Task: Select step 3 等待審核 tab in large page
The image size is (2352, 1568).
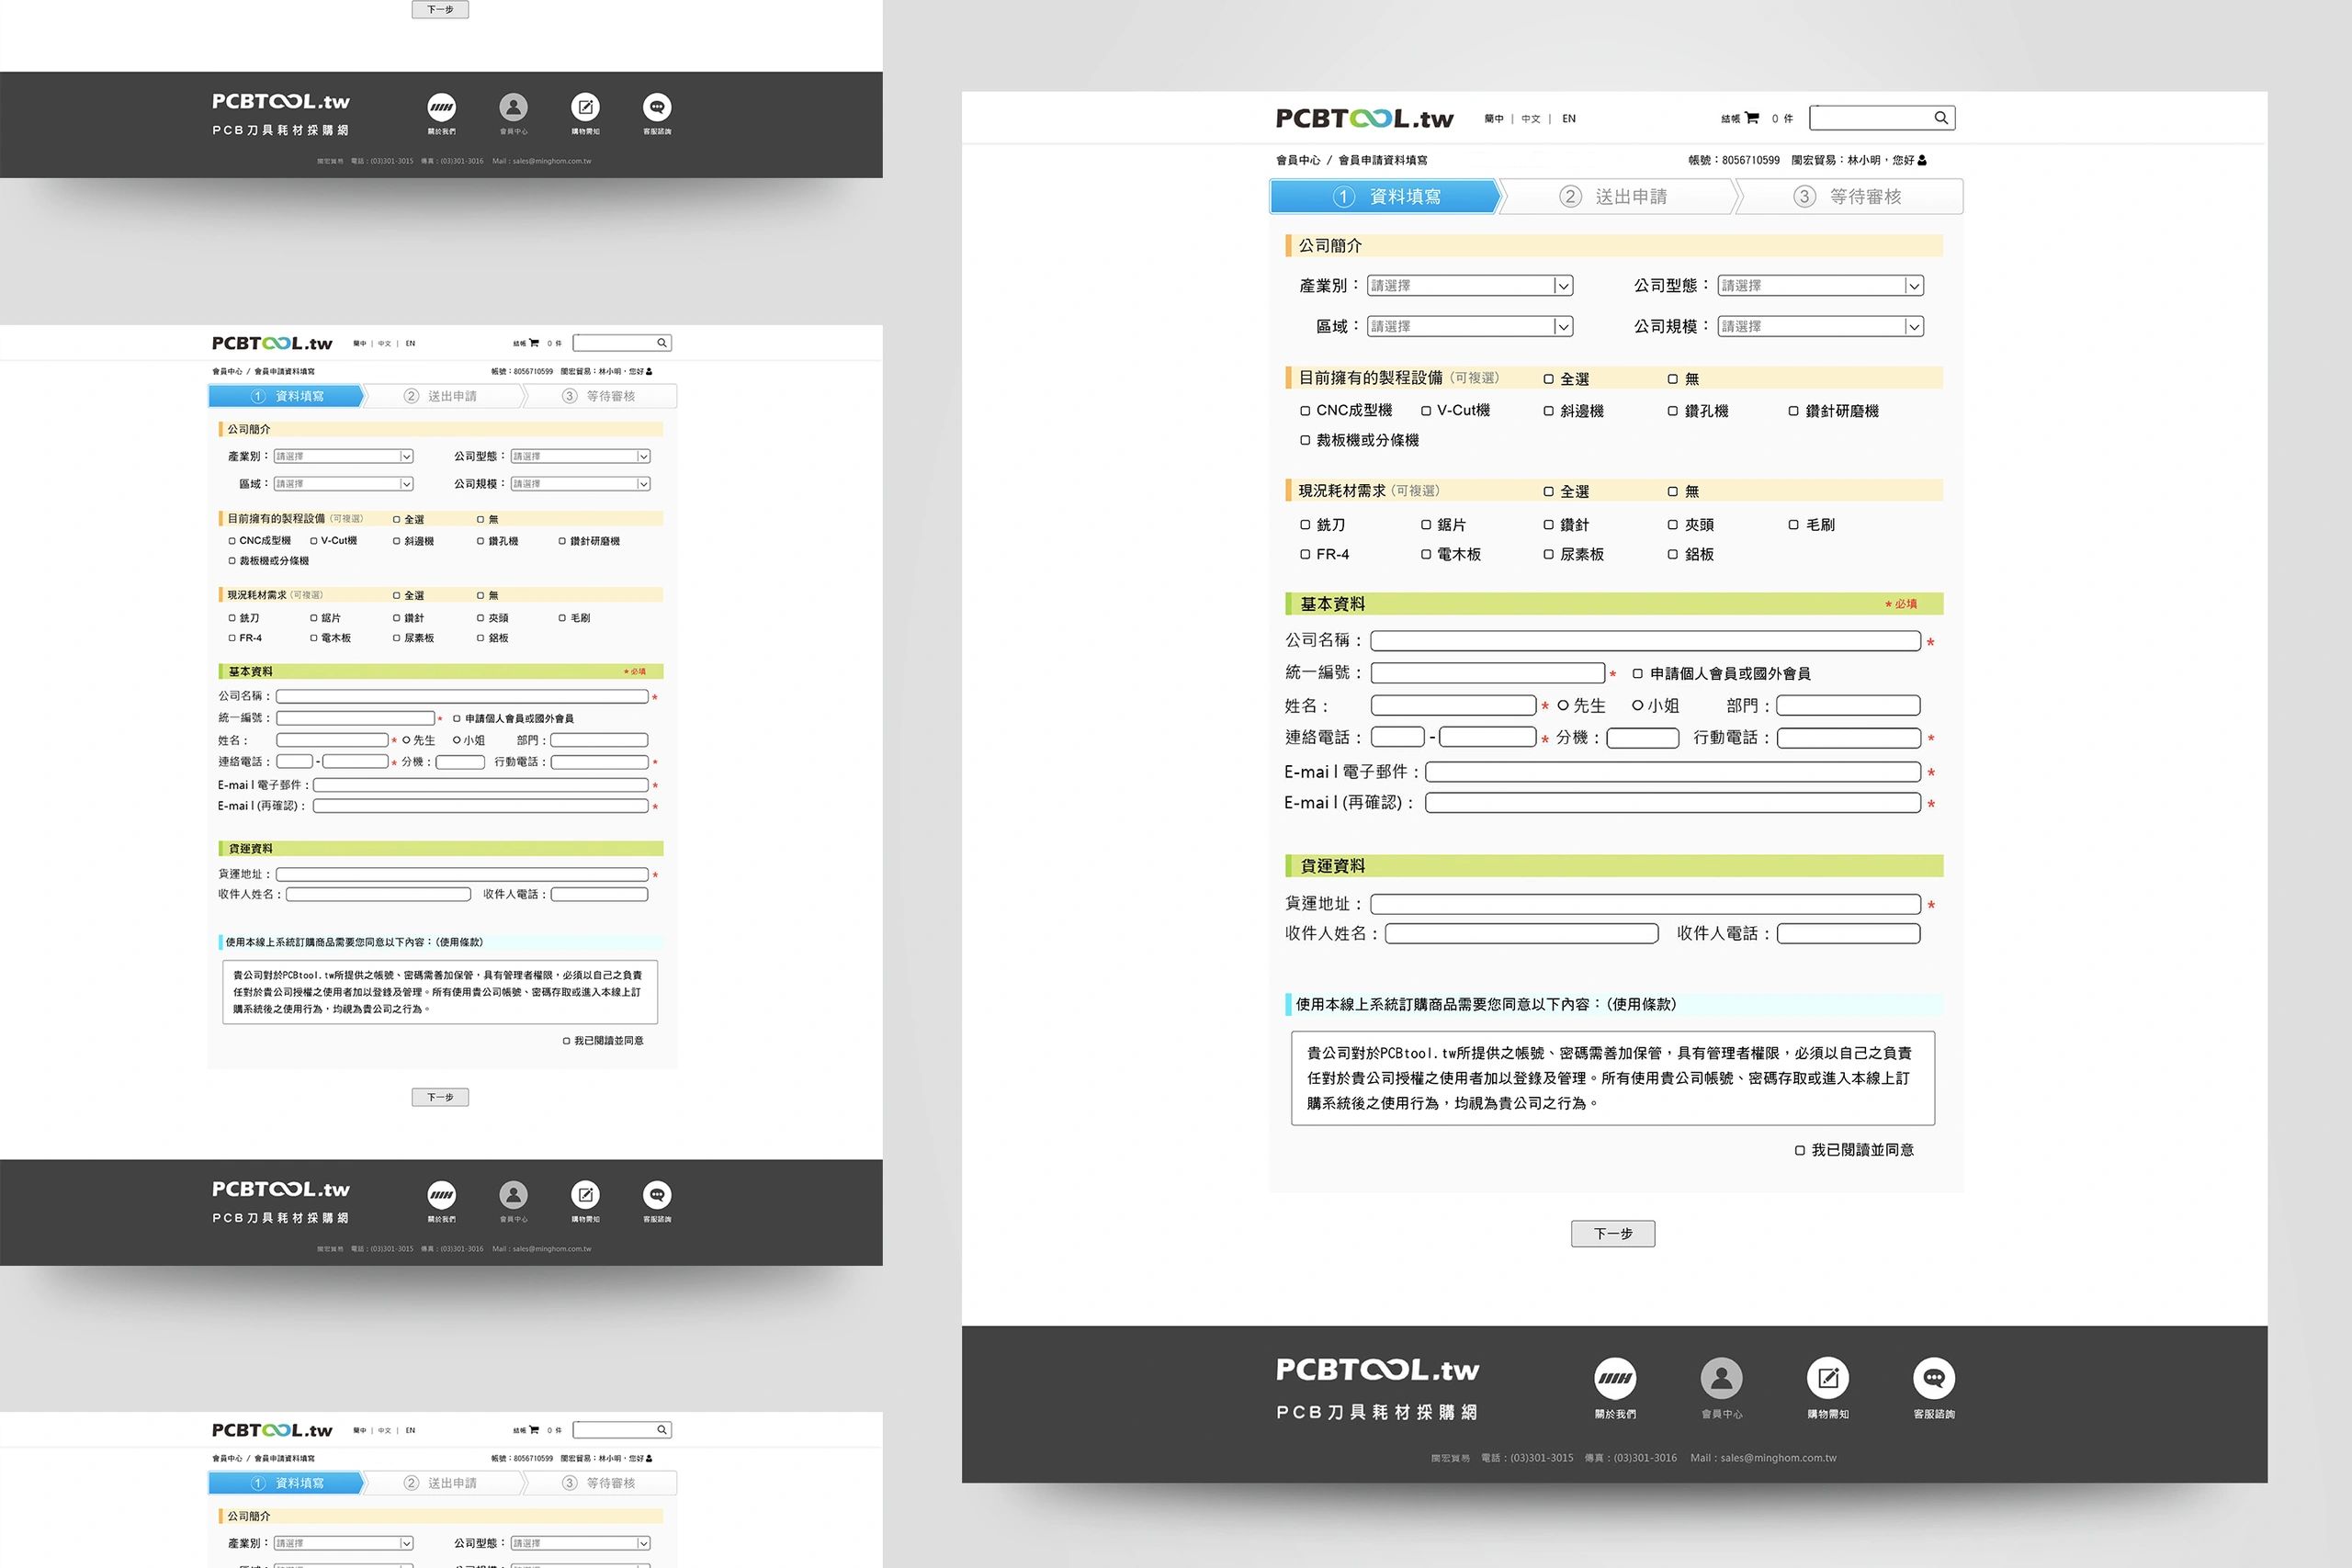Action: coord(1848,197)
